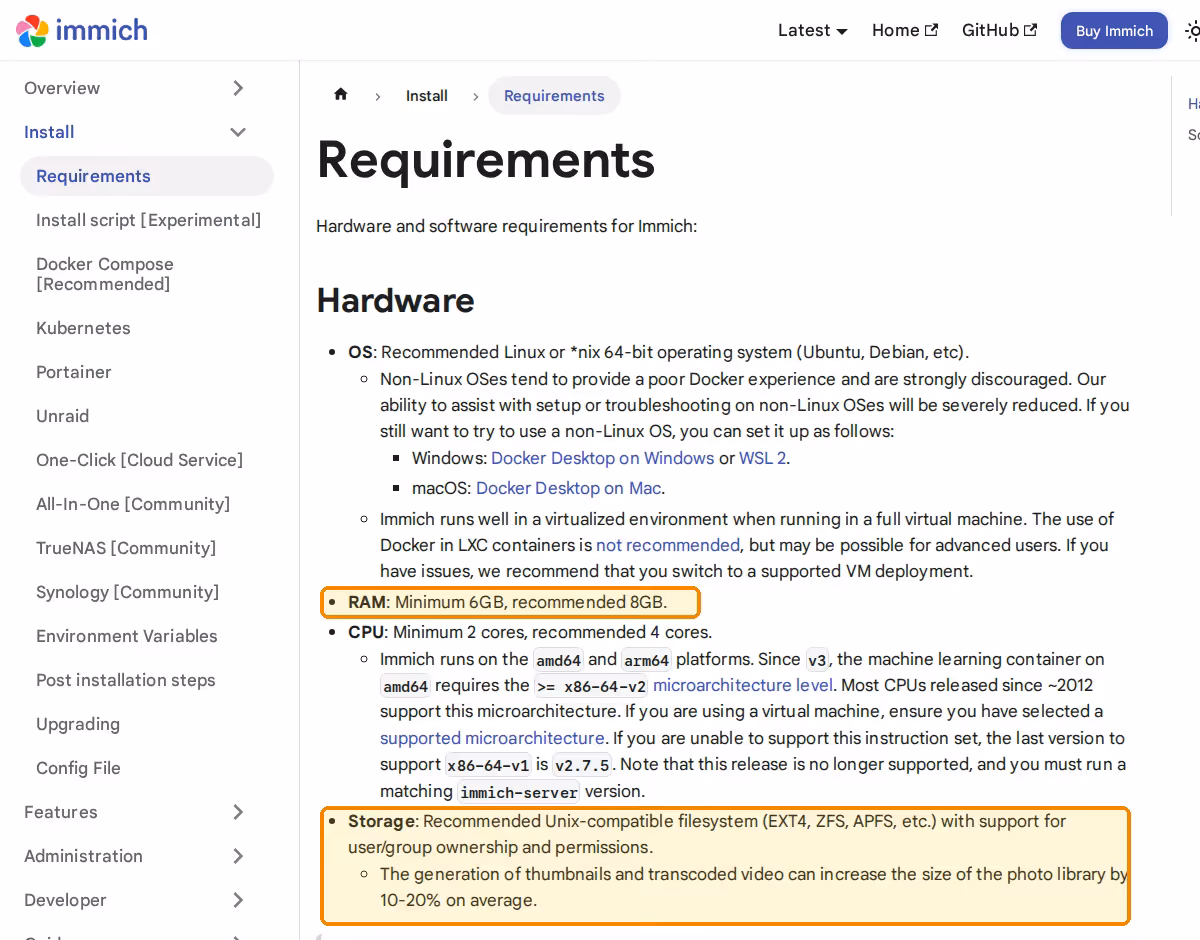Click the v2.7.5 code text
This screenshot has width=1200, height=940.
(x=582, y=765)
